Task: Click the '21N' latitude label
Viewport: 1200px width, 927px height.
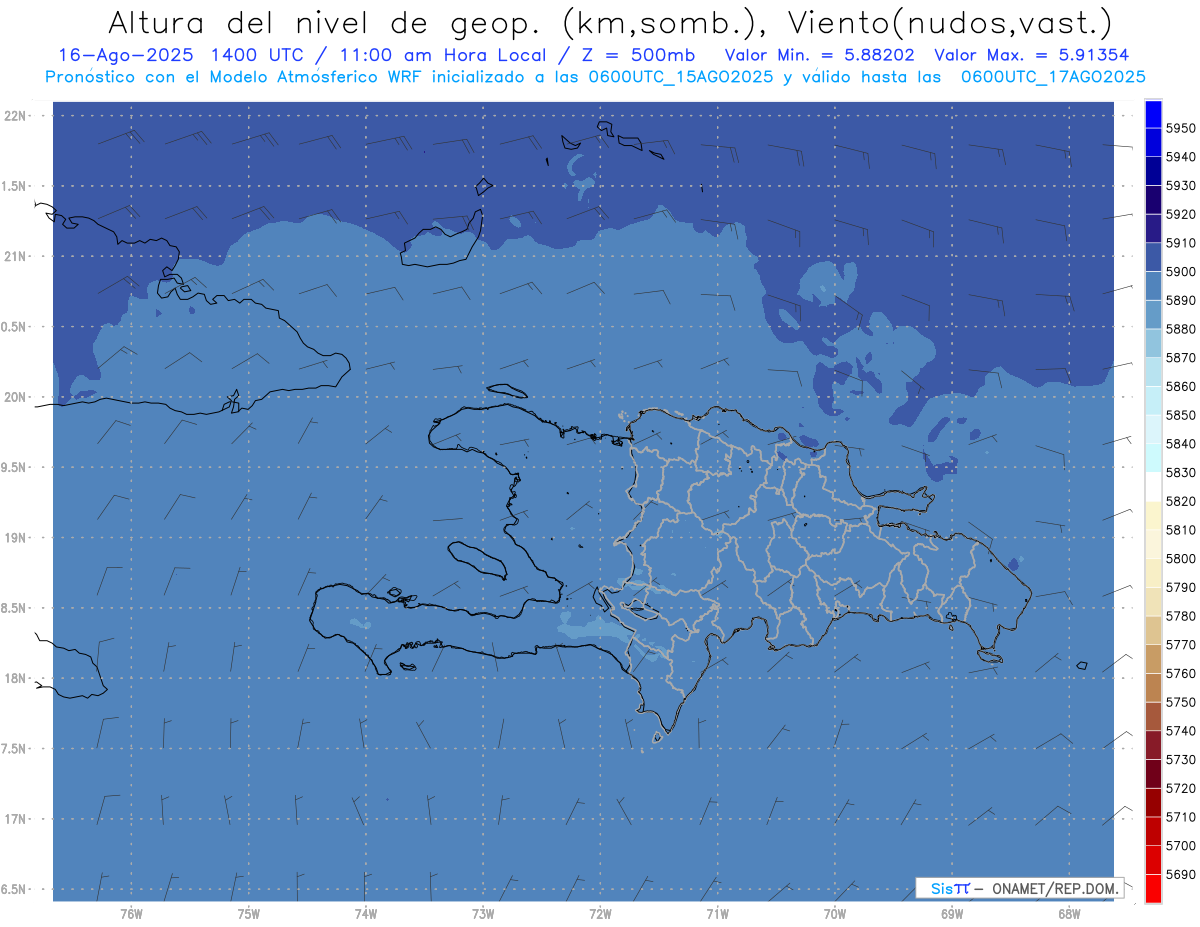Action: coord(16,256)
